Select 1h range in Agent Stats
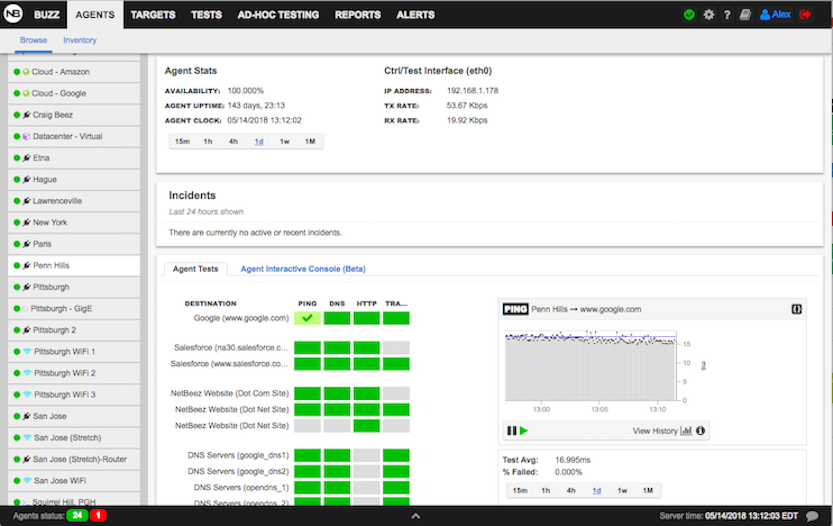Image resolution: width=833 pixels, height=526 pixels. (x=208, y=141)
